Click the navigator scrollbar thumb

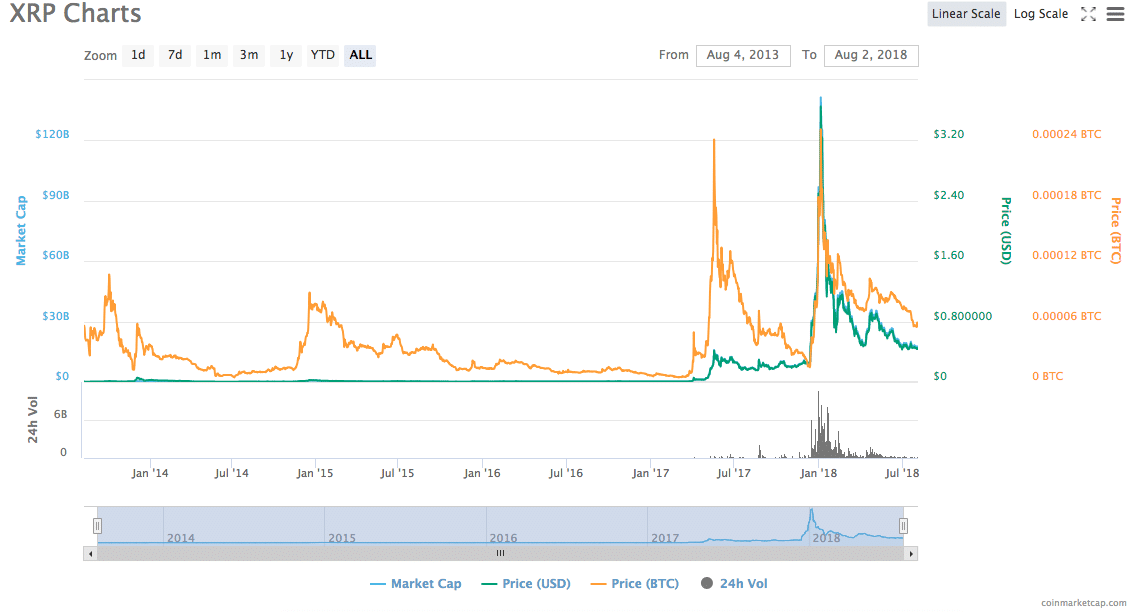coord(500,552)
